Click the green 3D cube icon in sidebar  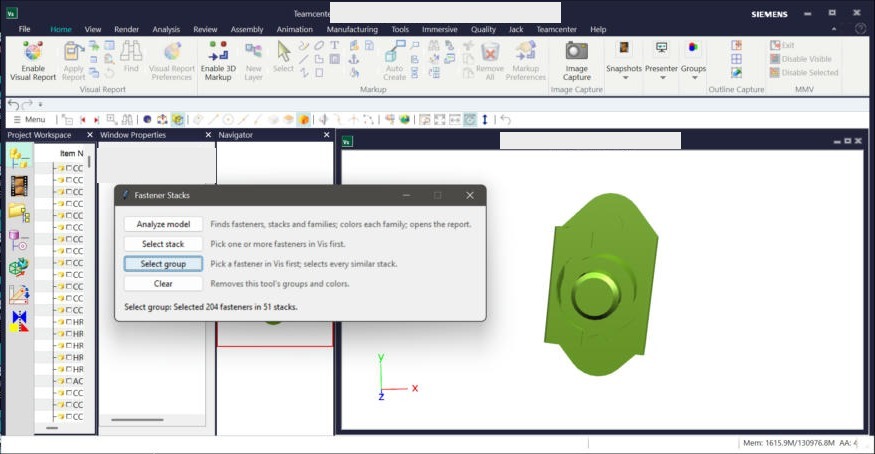click(x=20, y=267)
